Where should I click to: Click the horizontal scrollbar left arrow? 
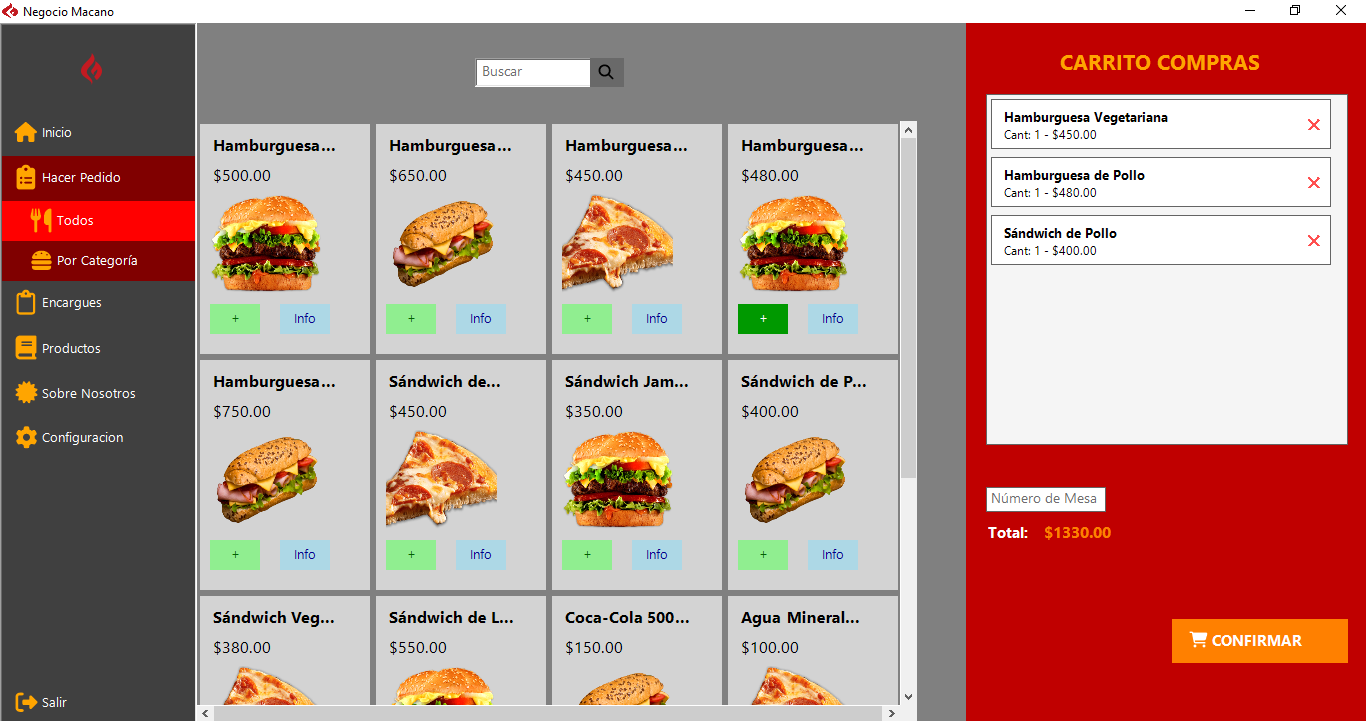pos(206,714)
